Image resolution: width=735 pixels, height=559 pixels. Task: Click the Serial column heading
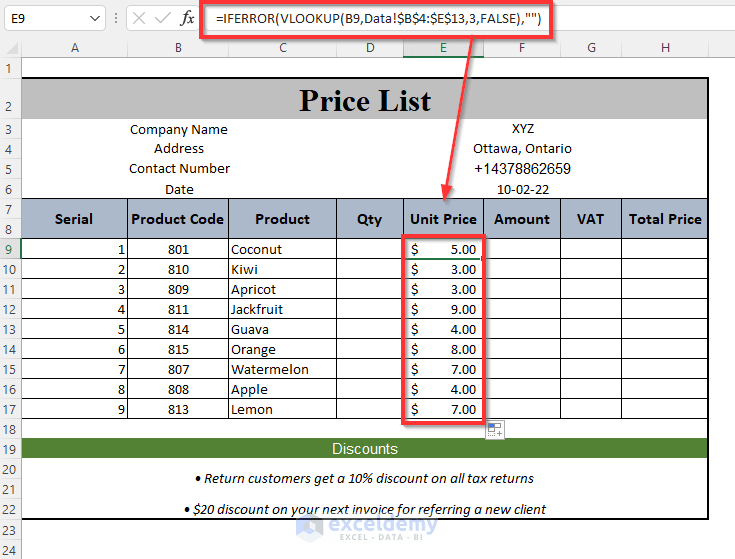coord(74,219)
